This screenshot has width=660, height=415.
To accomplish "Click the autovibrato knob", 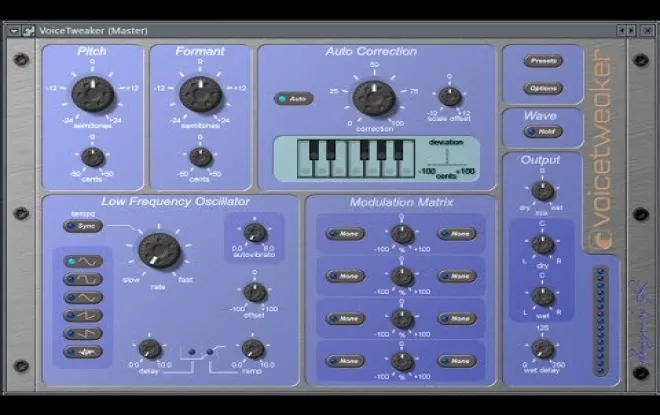I will 255,234.
